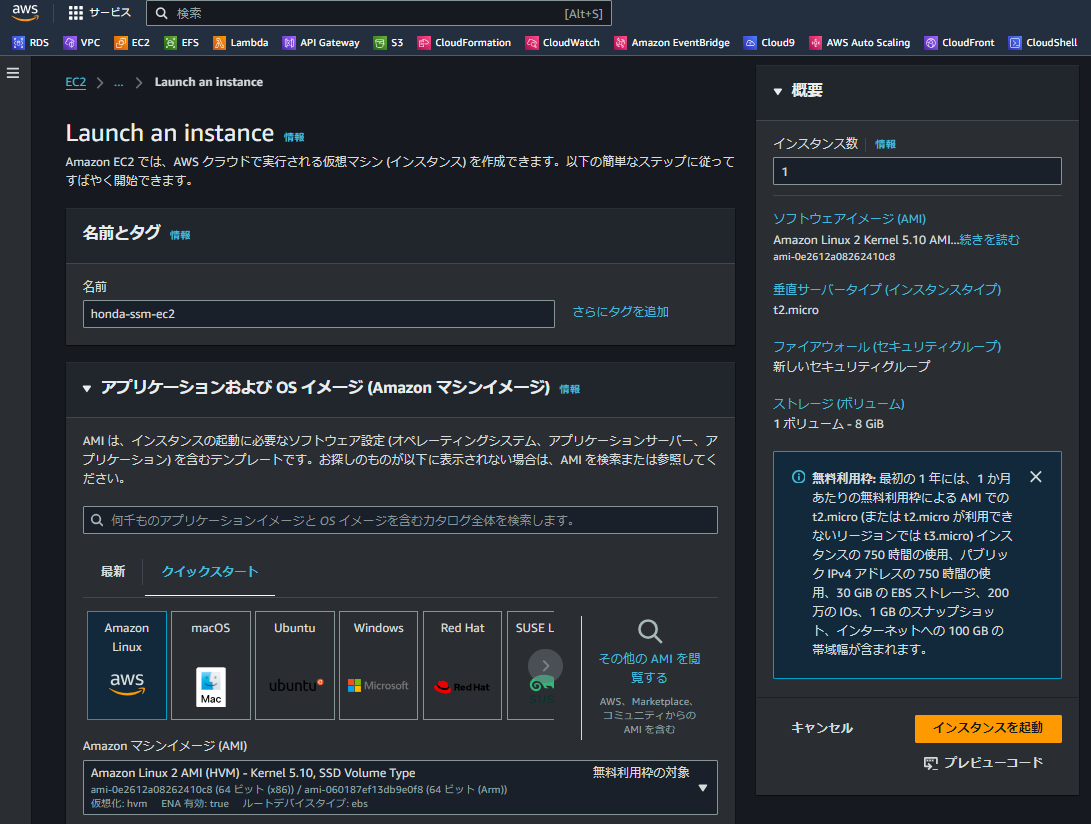Open the Cloud9 shortcut
The width and height of the screenshot is (1091, 824).
tap(770, 42)
